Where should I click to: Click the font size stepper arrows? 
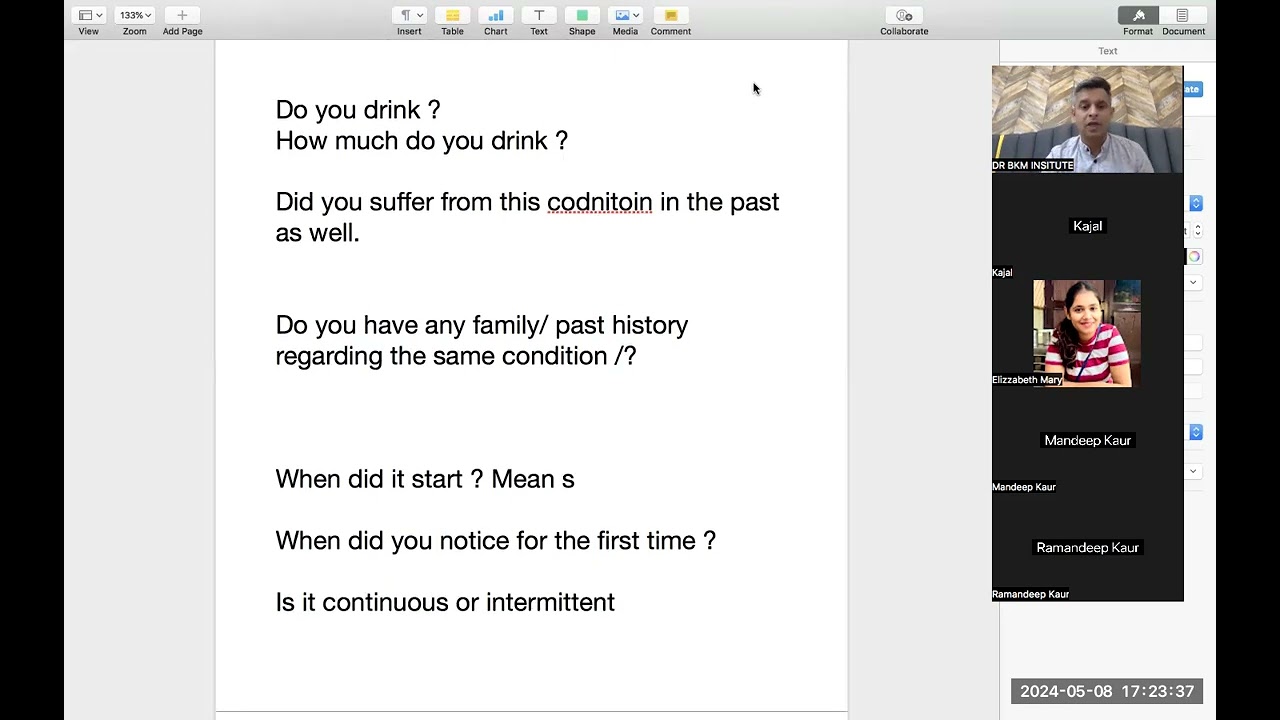coord(1197,230)
